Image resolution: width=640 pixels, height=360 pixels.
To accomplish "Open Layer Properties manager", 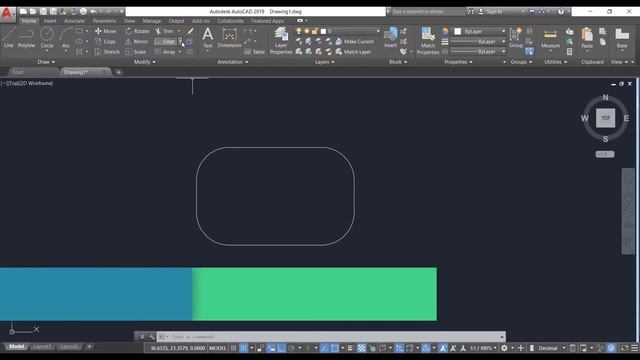I will [281, 41].
